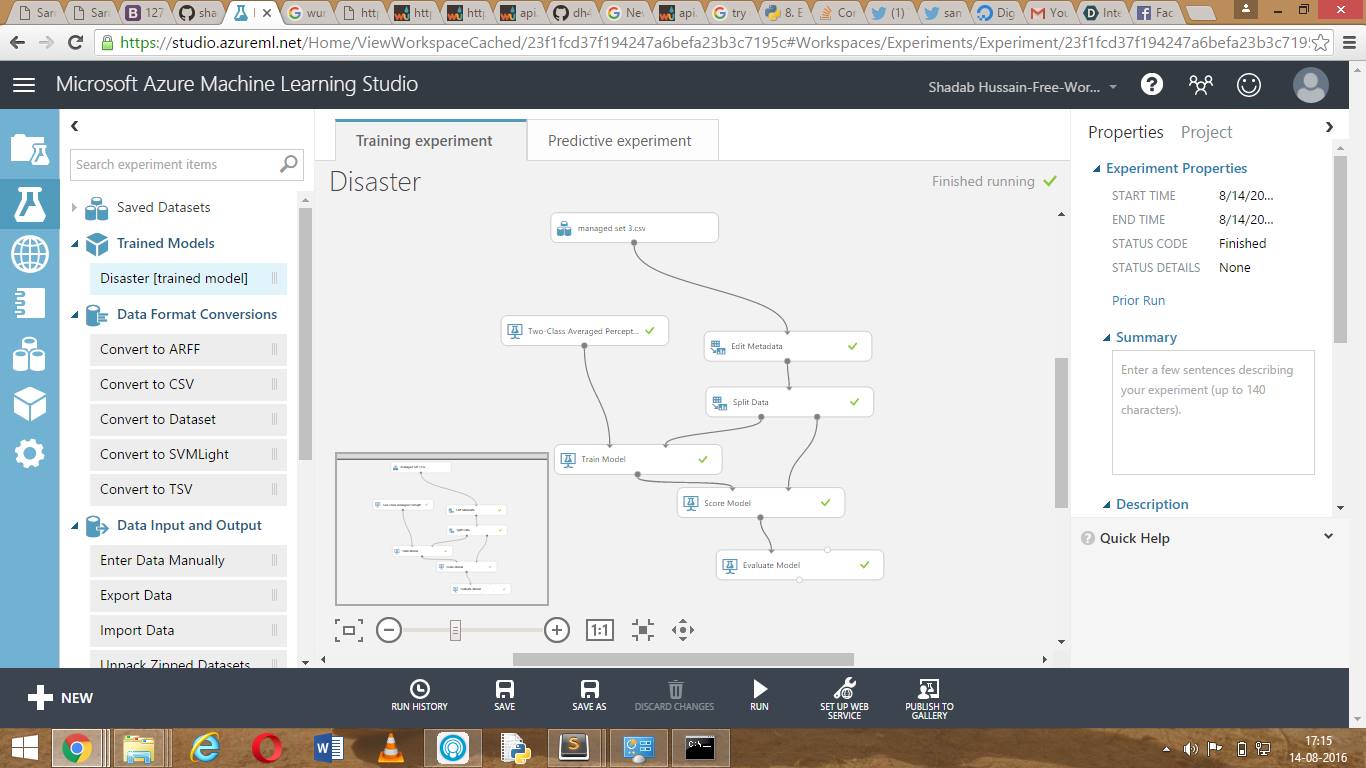Screen dimensions: 1366x768
Task: Collapse the Summary section
Action: (1107, 338)
